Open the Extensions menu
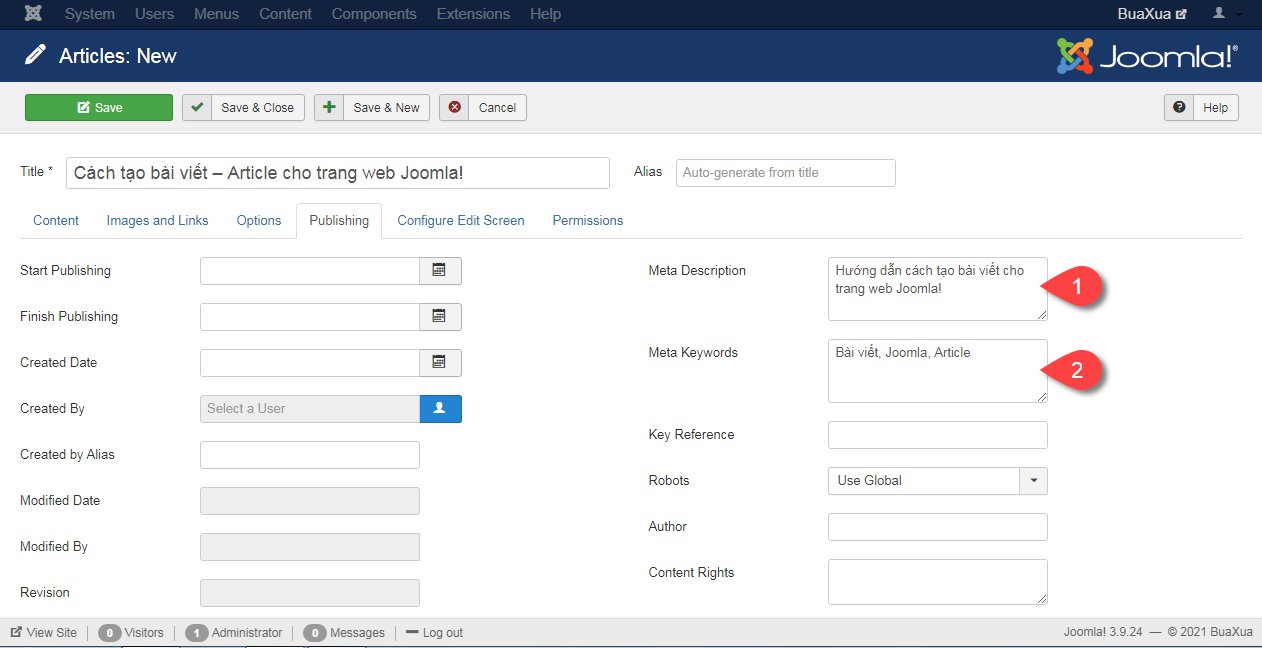The image size is (1262, 648). pyautogui.click(x=473, y=14)
